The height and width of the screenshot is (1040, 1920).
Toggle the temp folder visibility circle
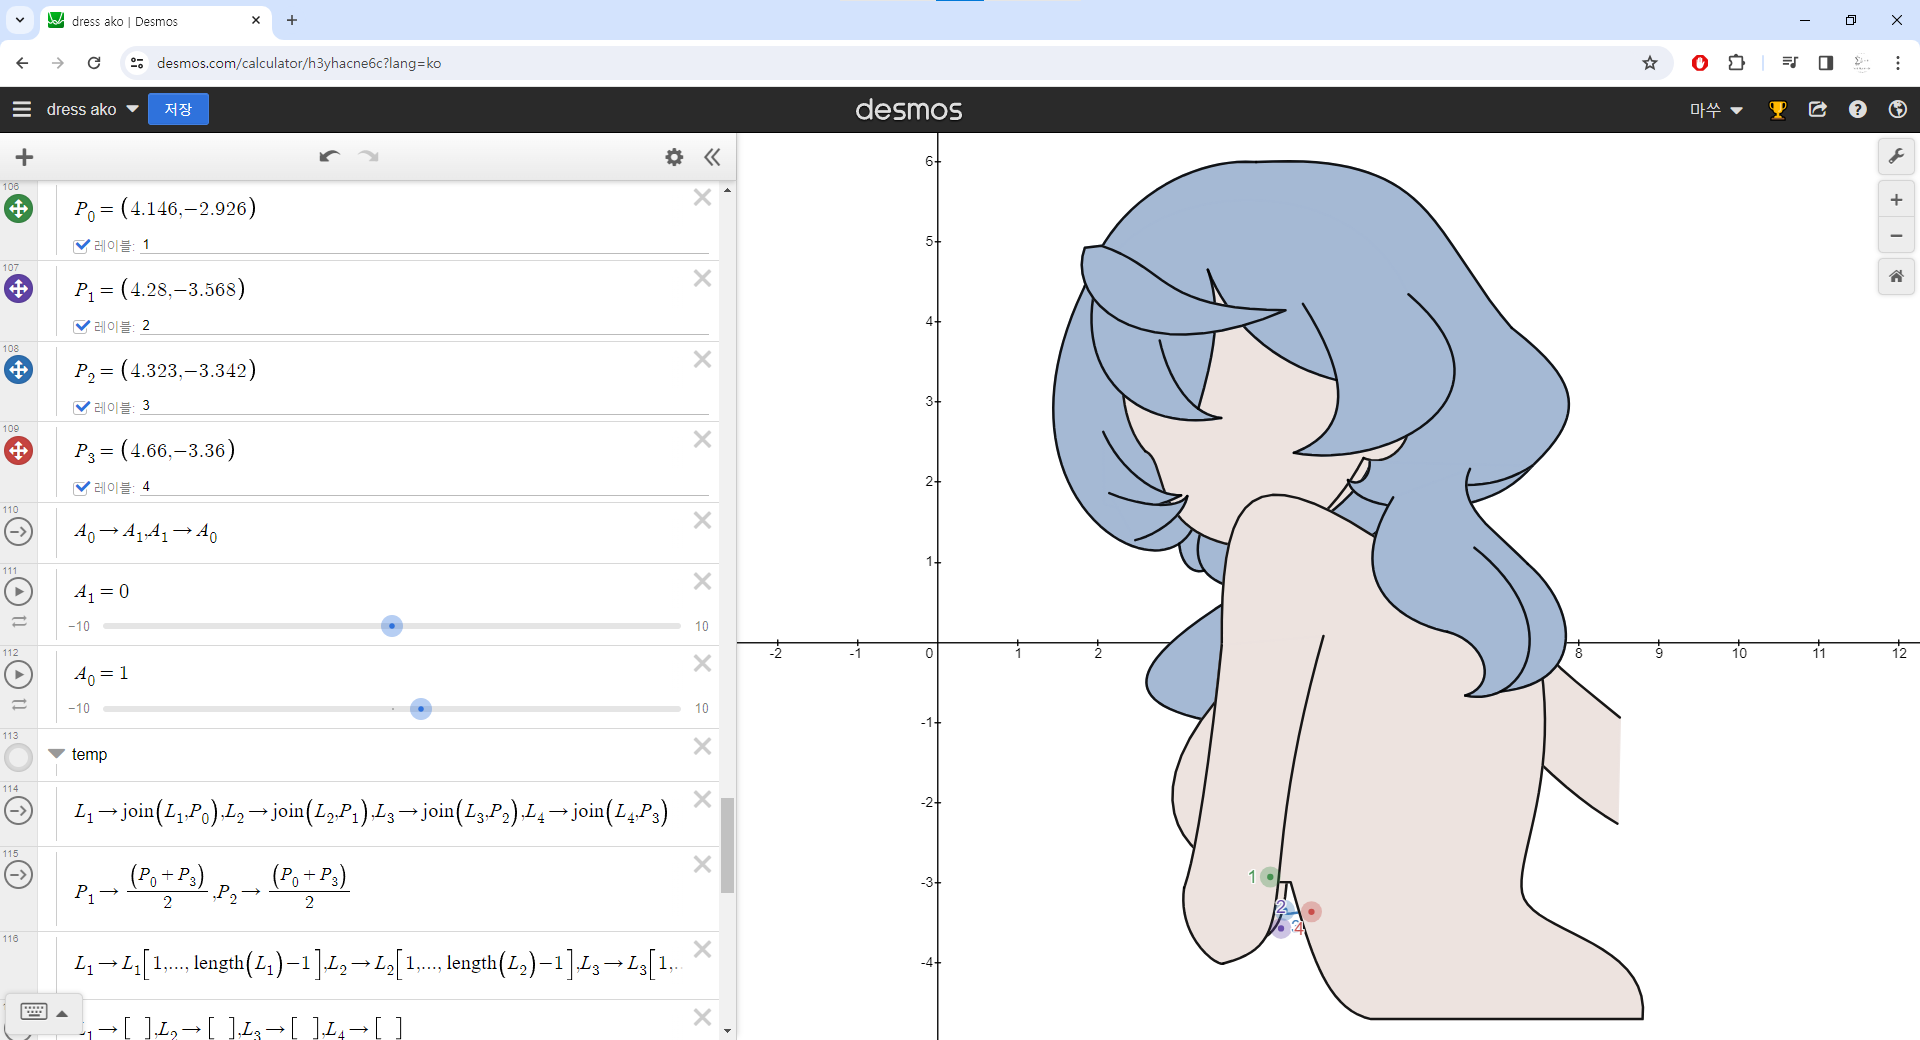[x=18, y=757]
